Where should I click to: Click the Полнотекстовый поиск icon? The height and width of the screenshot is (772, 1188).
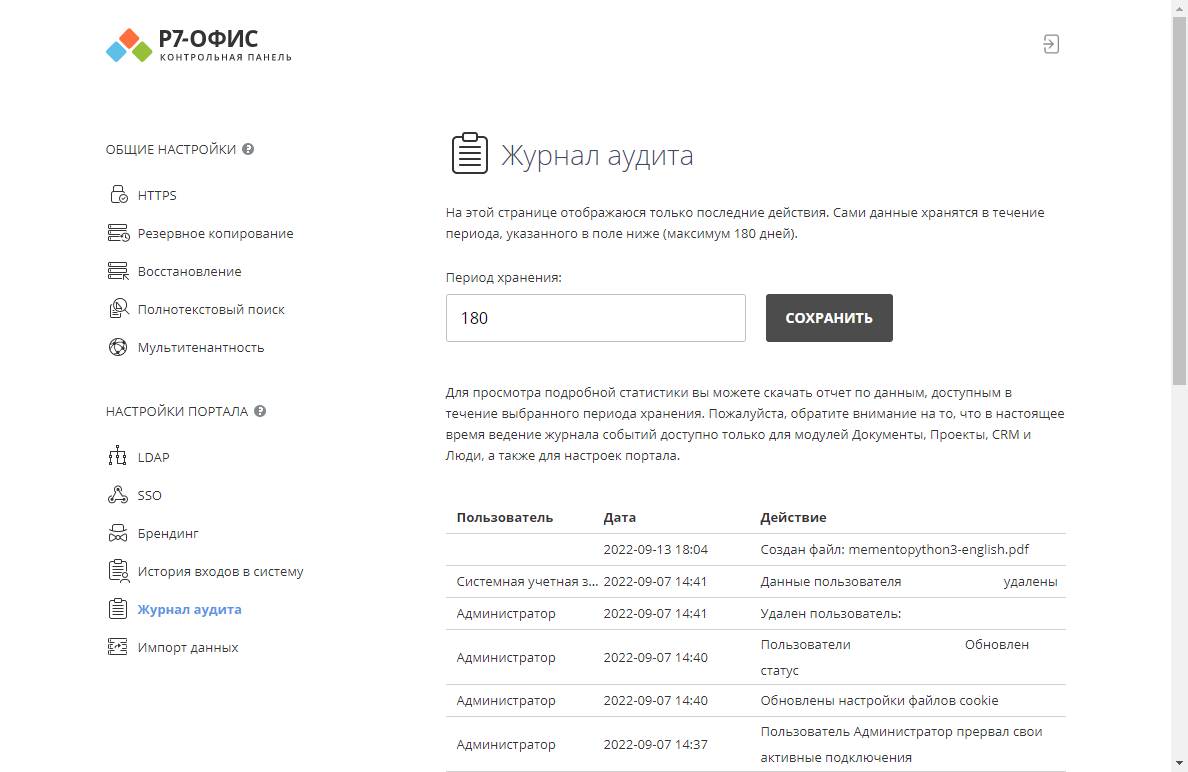pyautogui.click(x=118, y=309)
